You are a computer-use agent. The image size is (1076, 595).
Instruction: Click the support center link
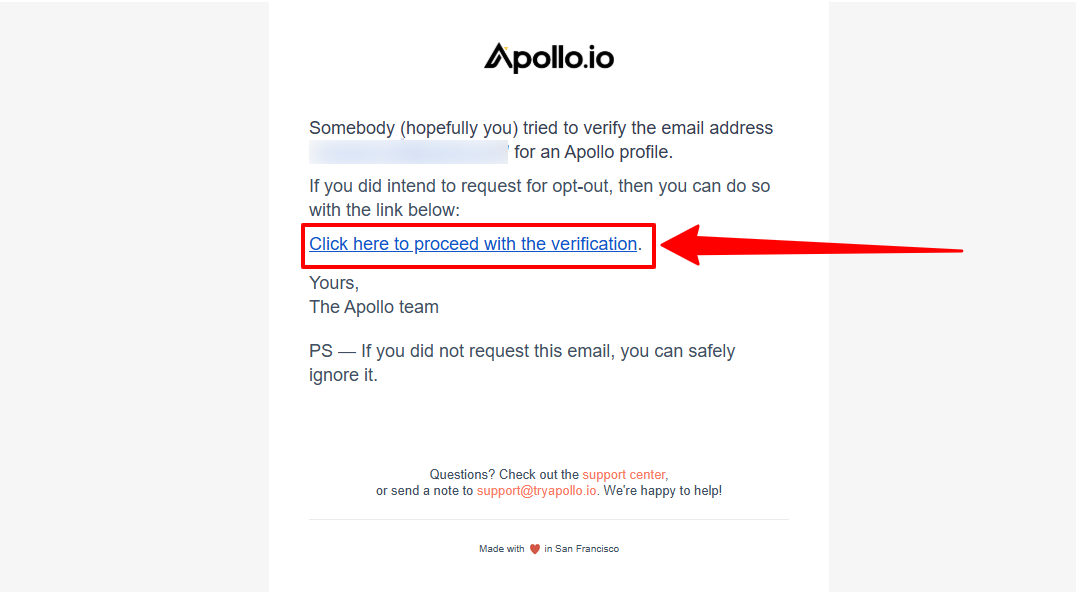point(624,474)
